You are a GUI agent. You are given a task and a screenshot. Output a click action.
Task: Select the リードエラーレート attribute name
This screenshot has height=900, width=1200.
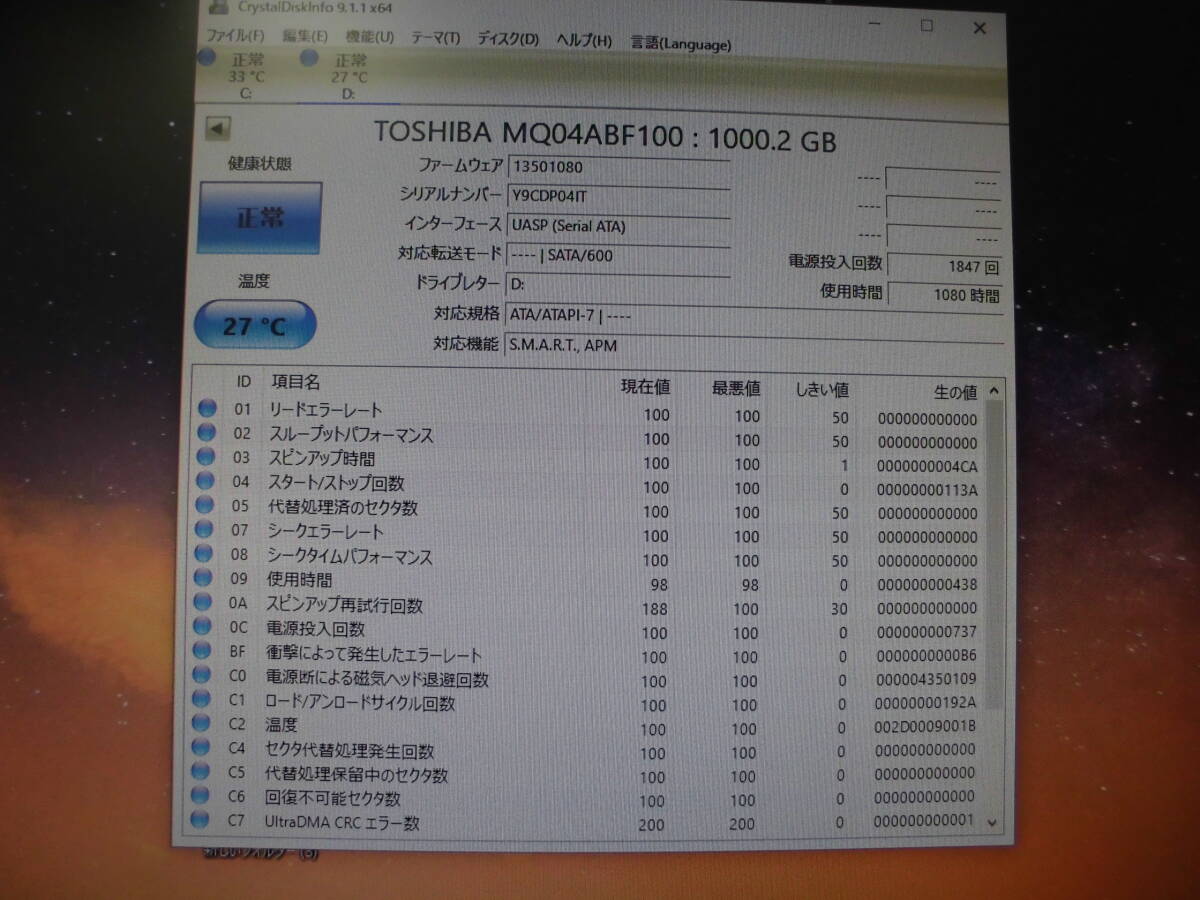click(x=325, y=410)
